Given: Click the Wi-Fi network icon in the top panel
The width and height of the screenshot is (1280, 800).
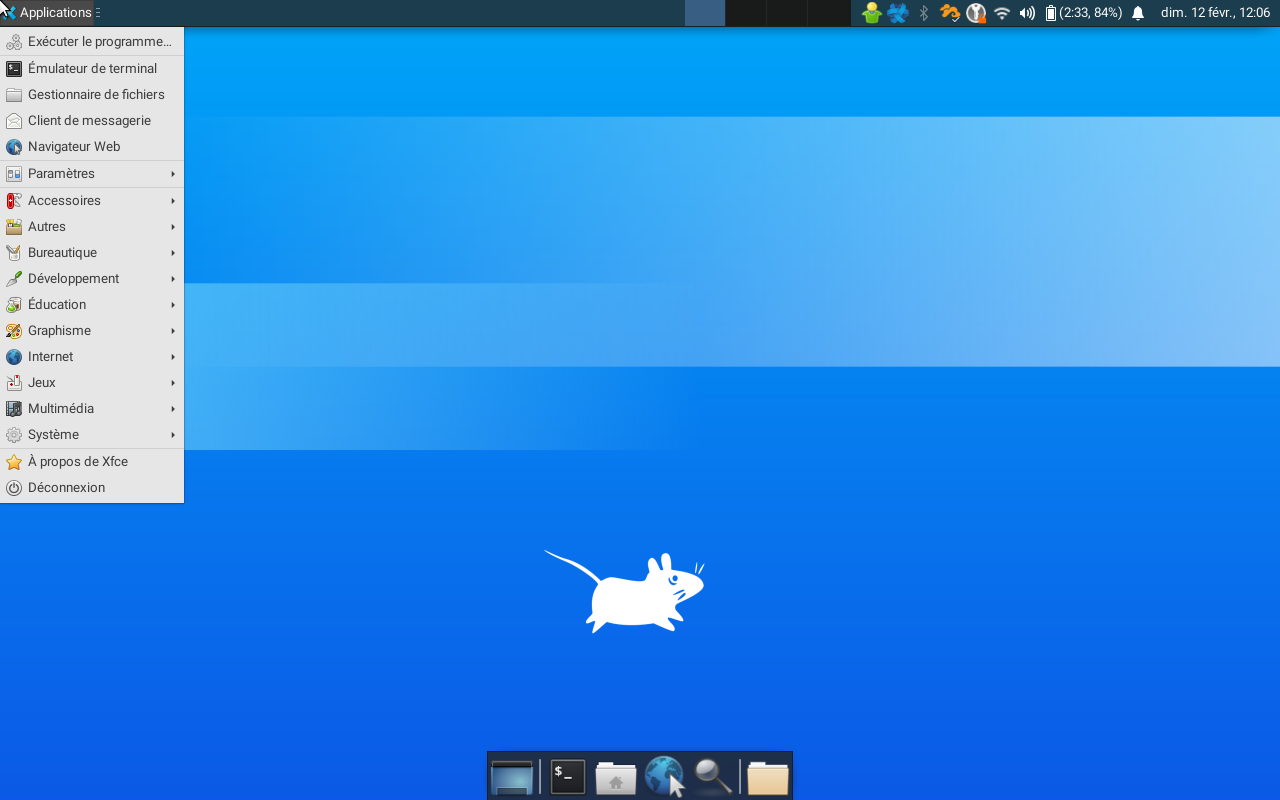Looking at the screenshot, I should pos(1002,13).
